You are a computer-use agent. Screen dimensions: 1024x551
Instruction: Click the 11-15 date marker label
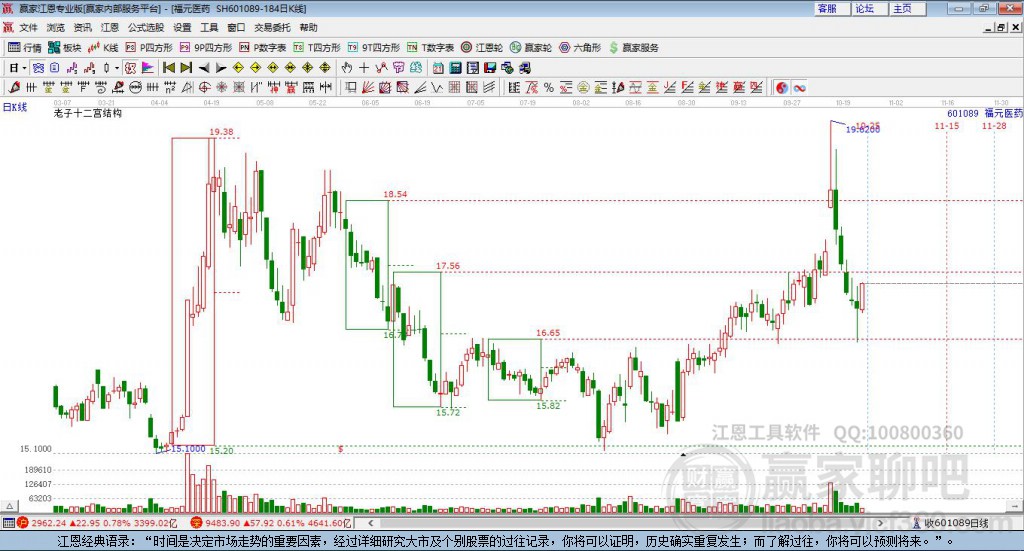coord(947,126)
